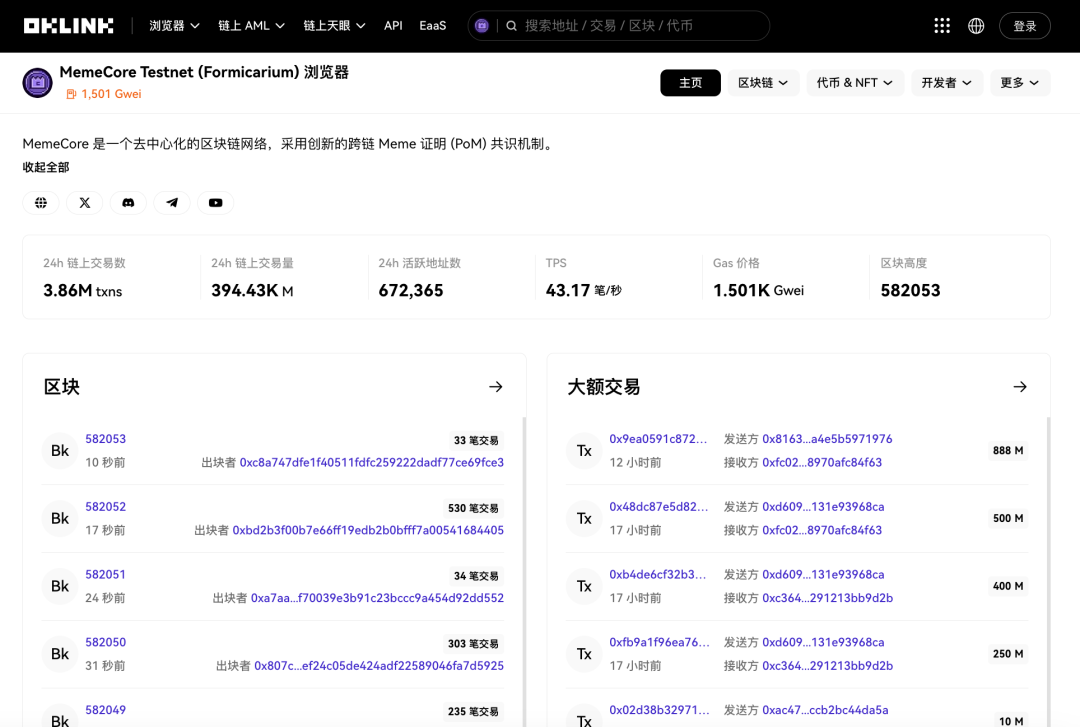Open the Discord social link

128,203
